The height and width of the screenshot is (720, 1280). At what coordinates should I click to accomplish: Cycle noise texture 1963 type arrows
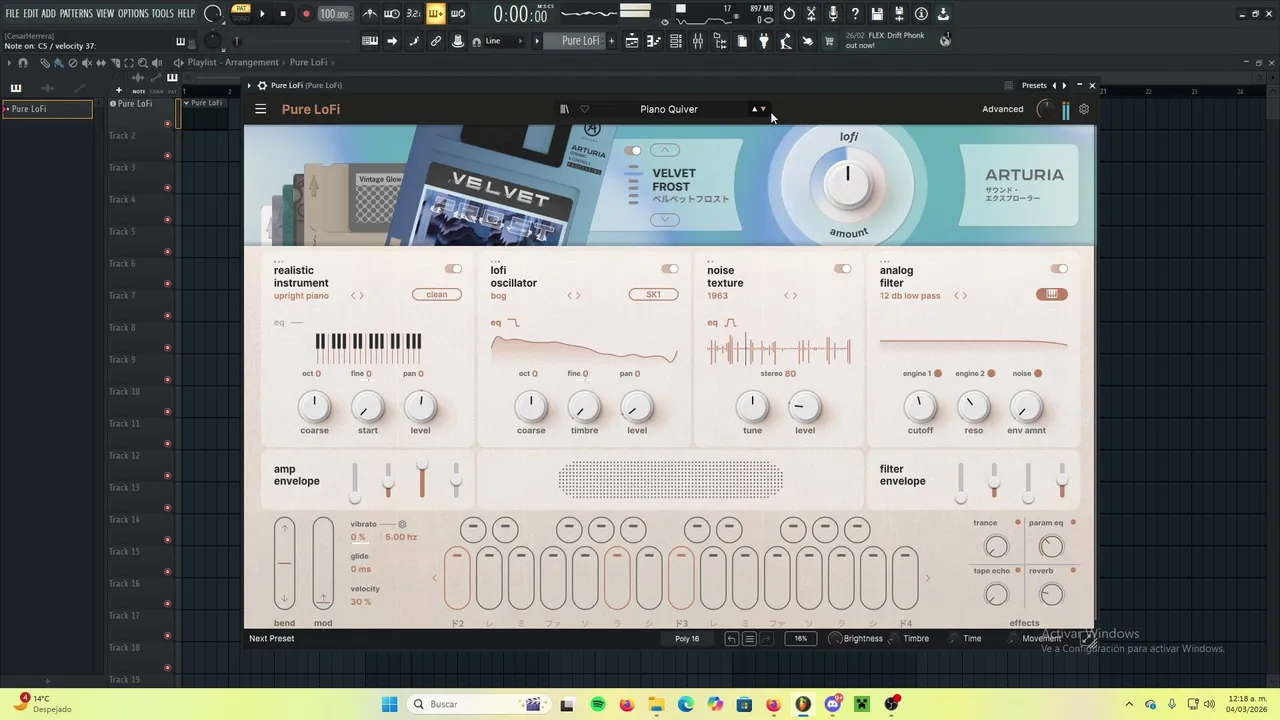coord(790,296)
